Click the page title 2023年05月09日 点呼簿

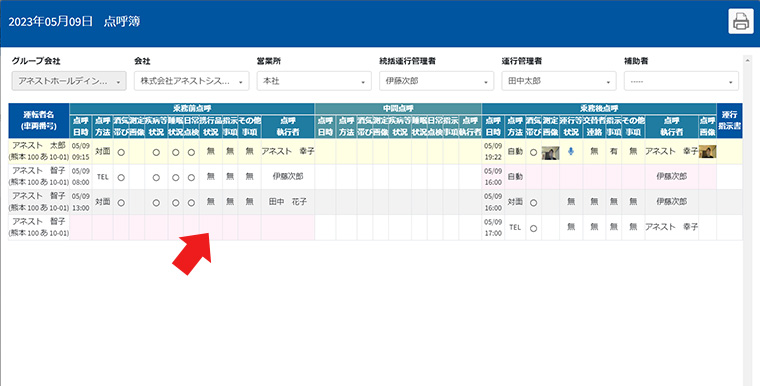tap(74, 21)
